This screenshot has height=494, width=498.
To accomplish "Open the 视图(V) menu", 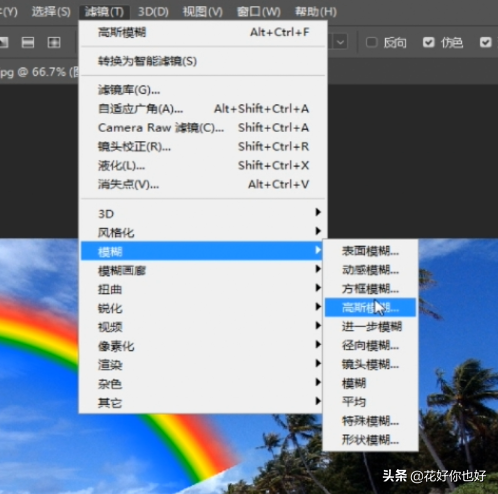I will click(203, 12).
